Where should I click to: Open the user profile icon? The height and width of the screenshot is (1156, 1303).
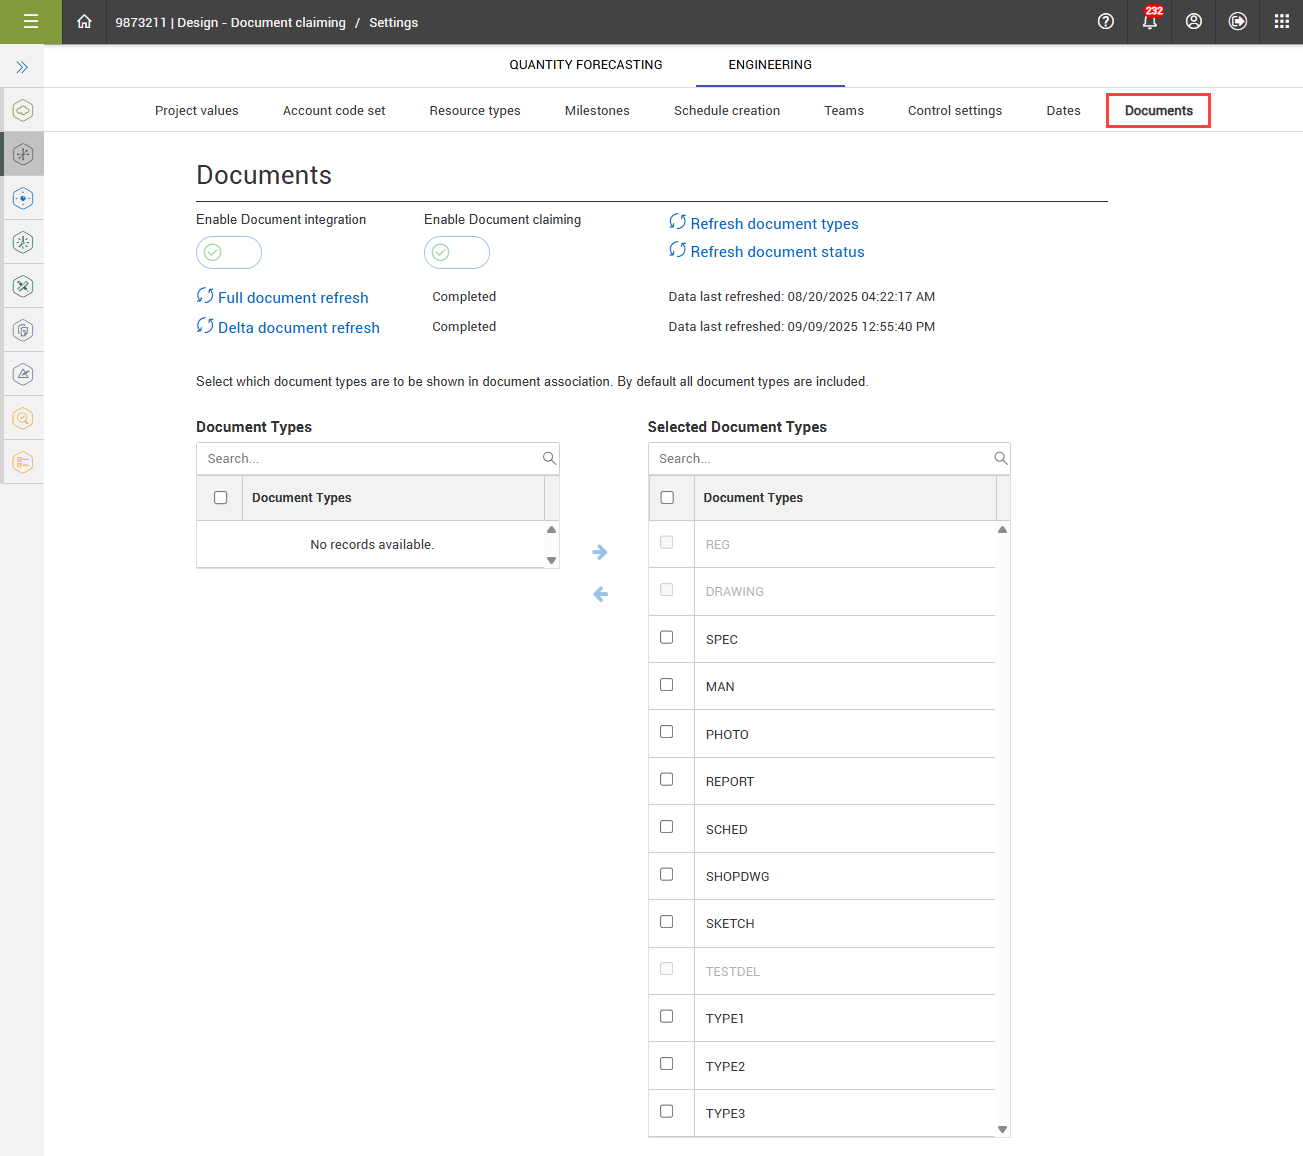(x=1193, y=22)
